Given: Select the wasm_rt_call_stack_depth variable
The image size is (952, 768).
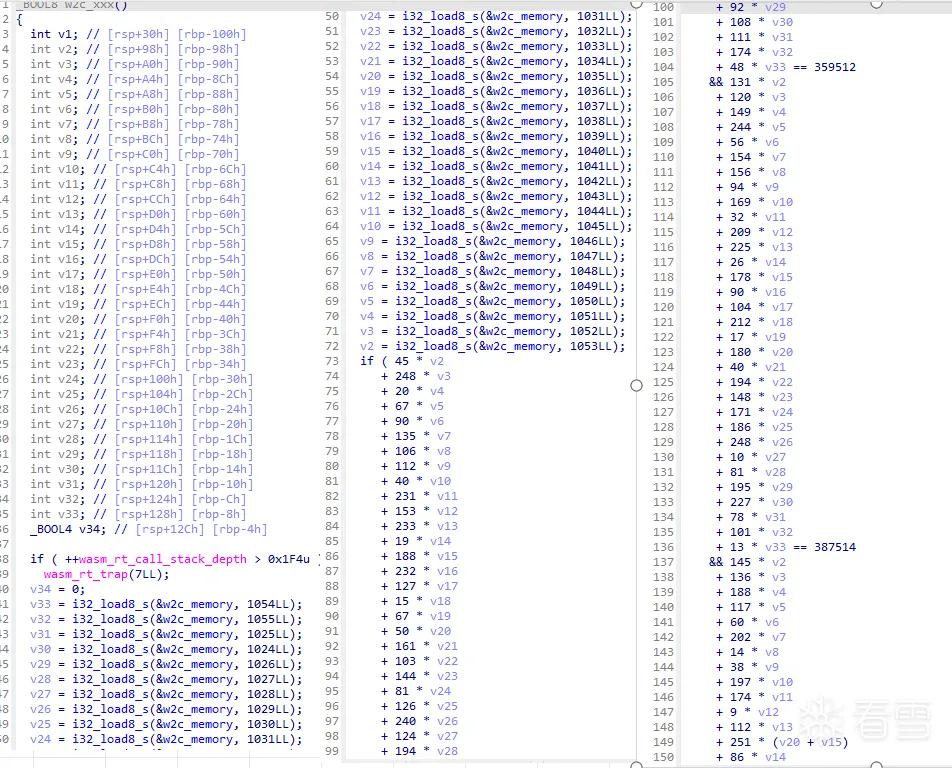Looking at the screenshot, I should coord(162,559).
